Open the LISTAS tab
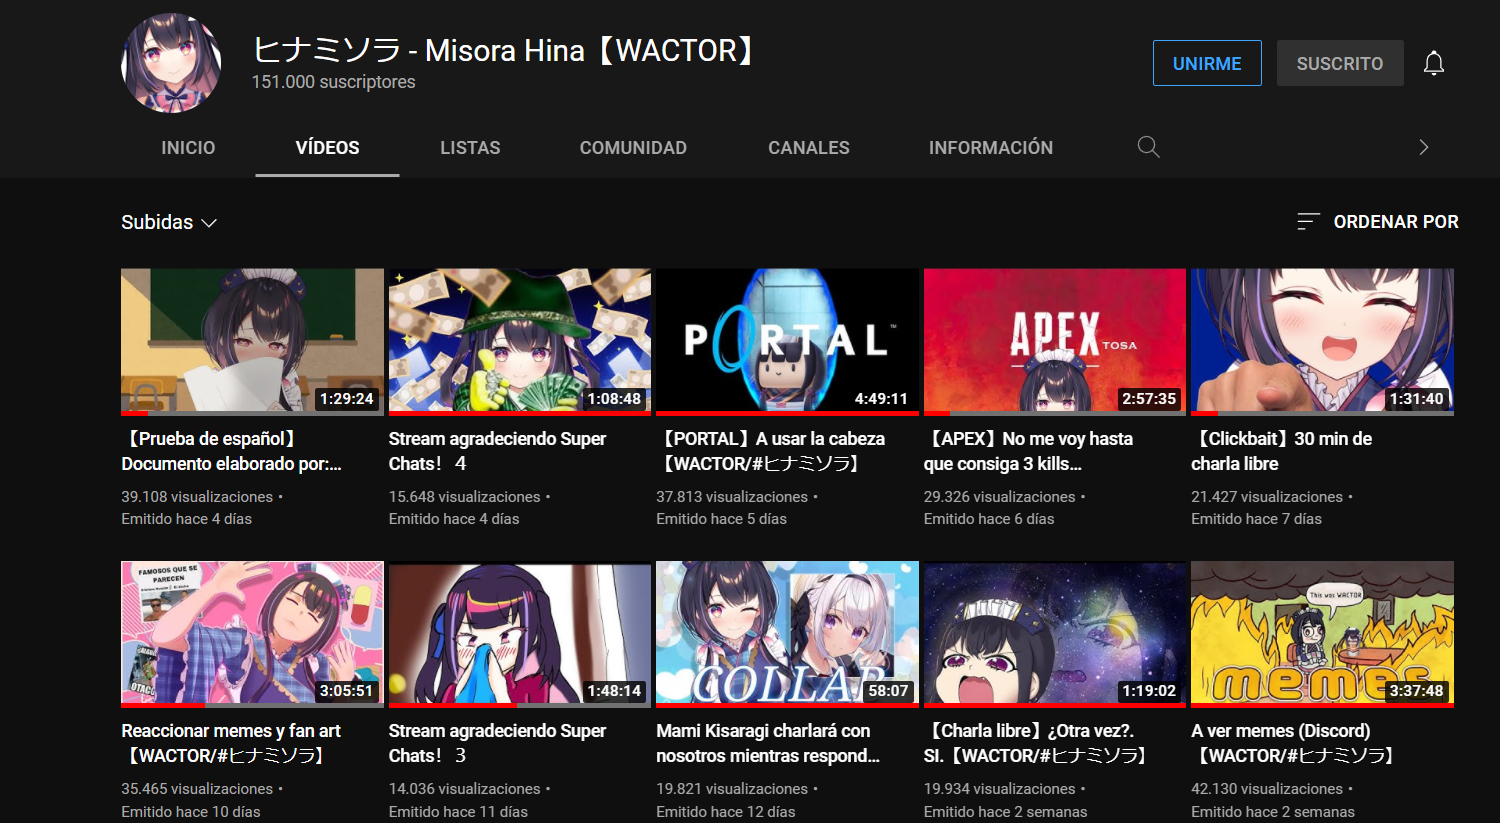This screenshot has width=1500, height=823. (470, 147)
